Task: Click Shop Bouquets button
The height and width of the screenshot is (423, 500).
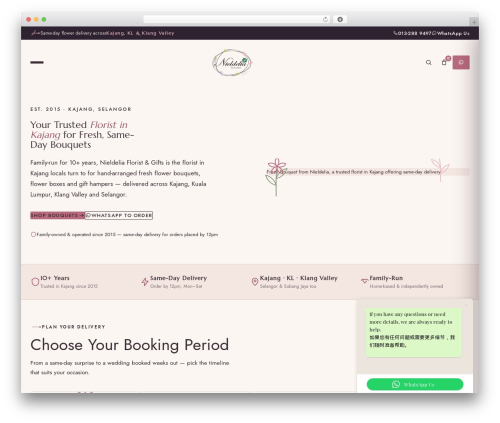Action: coord(57,215)
